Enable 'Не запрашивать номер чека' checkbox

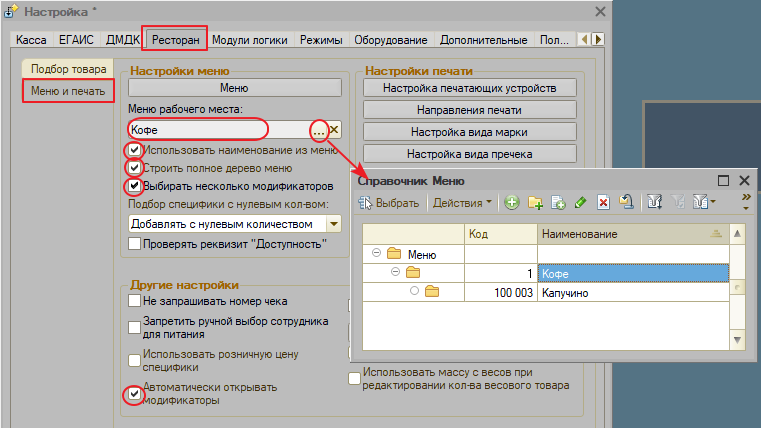[x=135, y=301]
